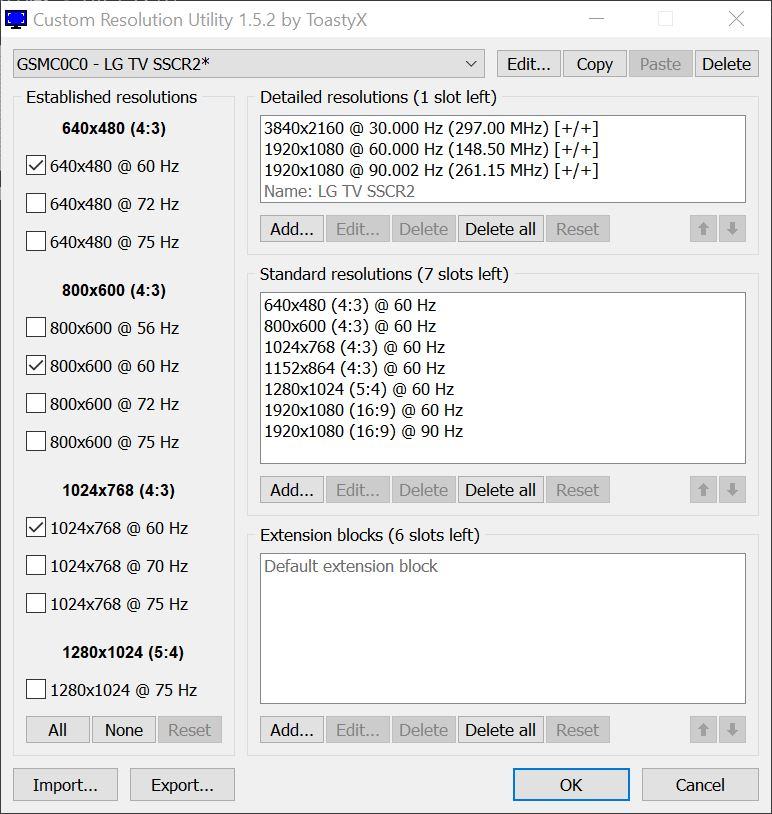Click None for established resolutions
The width and height of the screenshot is (772, 814).
click(x=124, y=730)
